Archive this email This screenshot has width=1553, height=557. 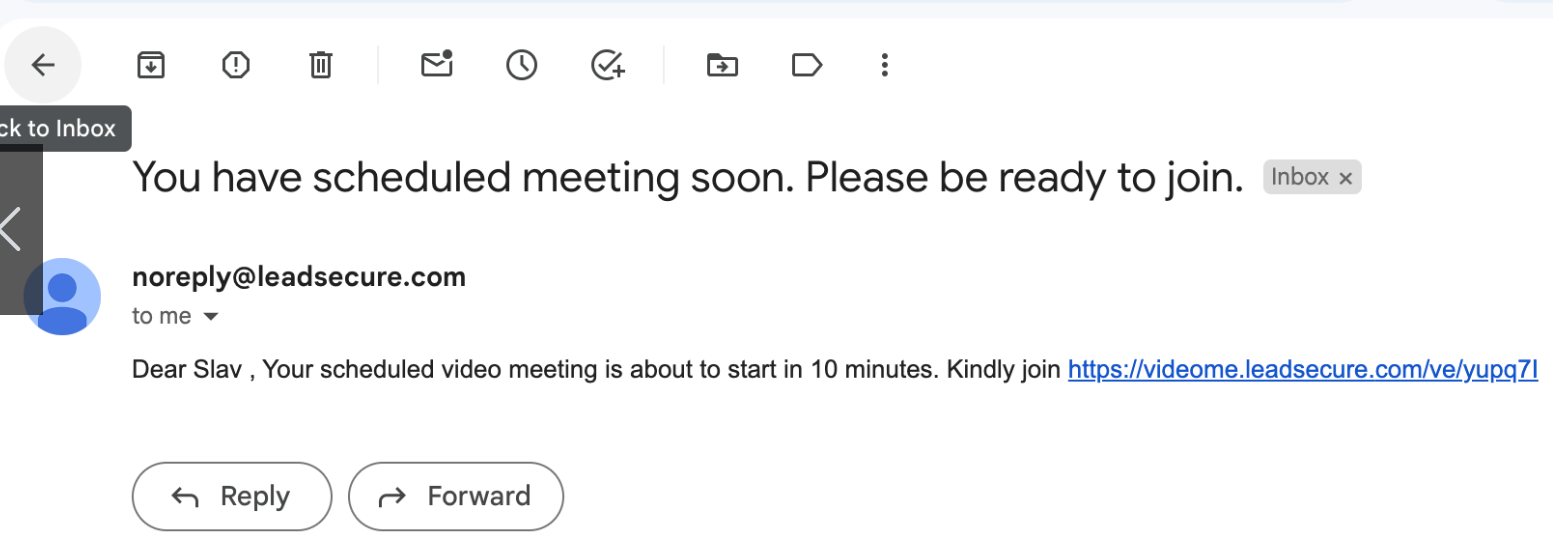click(x=150, y=66)
